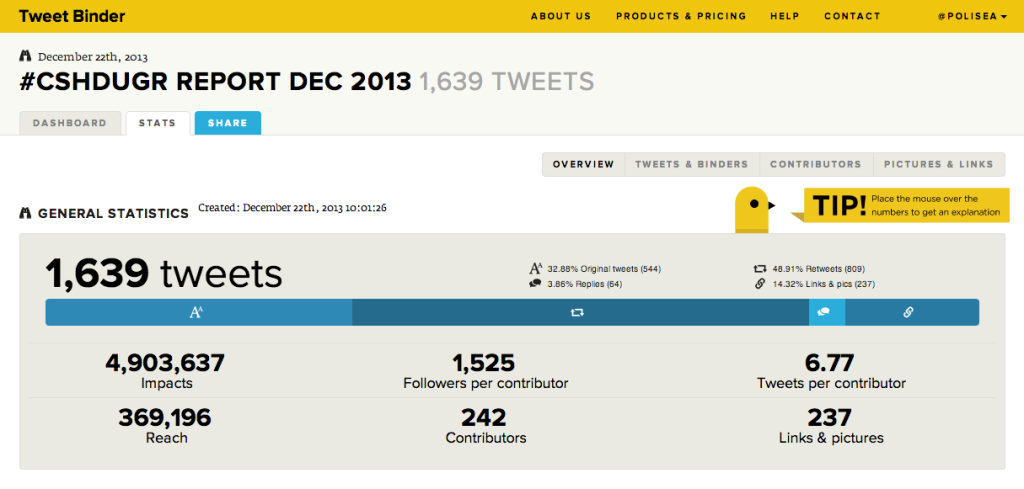Open the About Us page
Viewport: 1024px width, 489px height.
pyautogui.click(x=561, y=16)
